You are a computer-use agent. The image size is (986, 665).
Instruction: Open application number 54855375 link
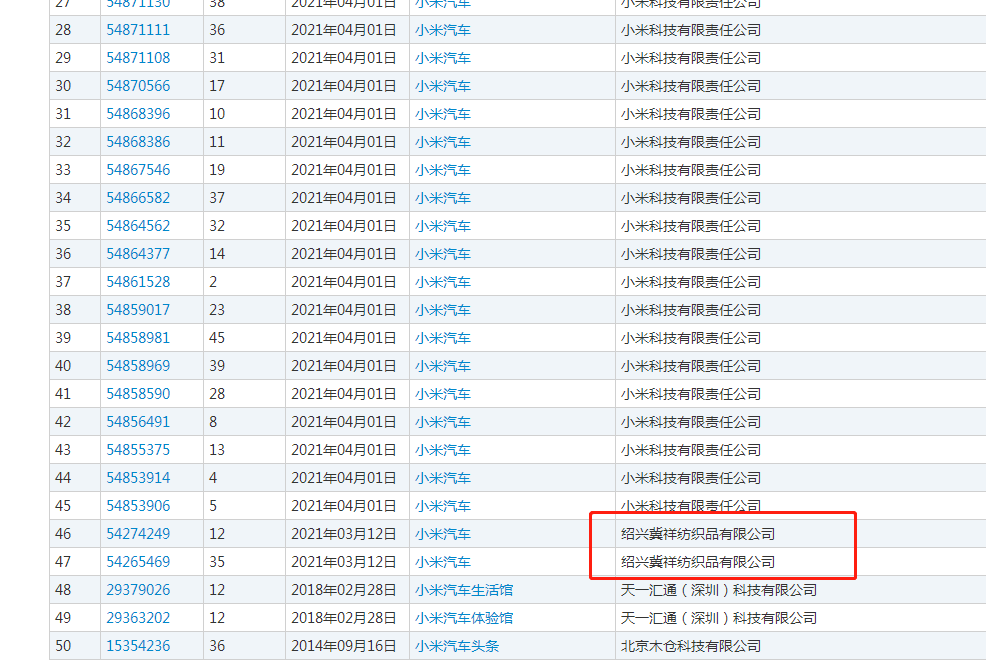tap(138, 449)
